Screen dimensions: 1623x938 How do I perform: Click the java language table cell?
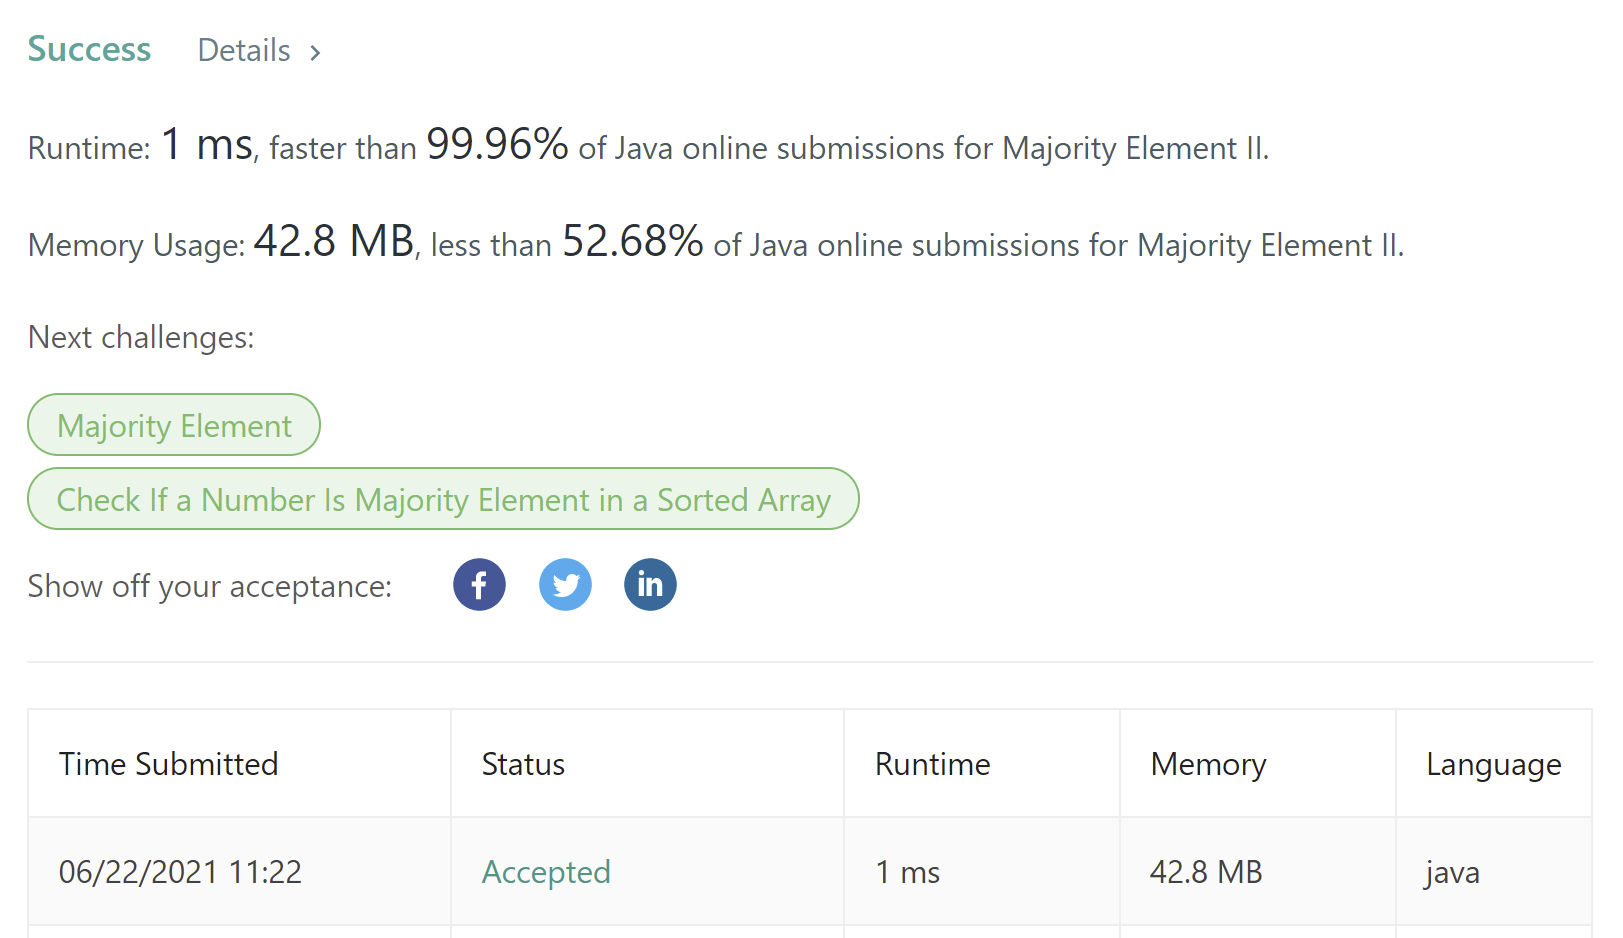click(1452, 872)
